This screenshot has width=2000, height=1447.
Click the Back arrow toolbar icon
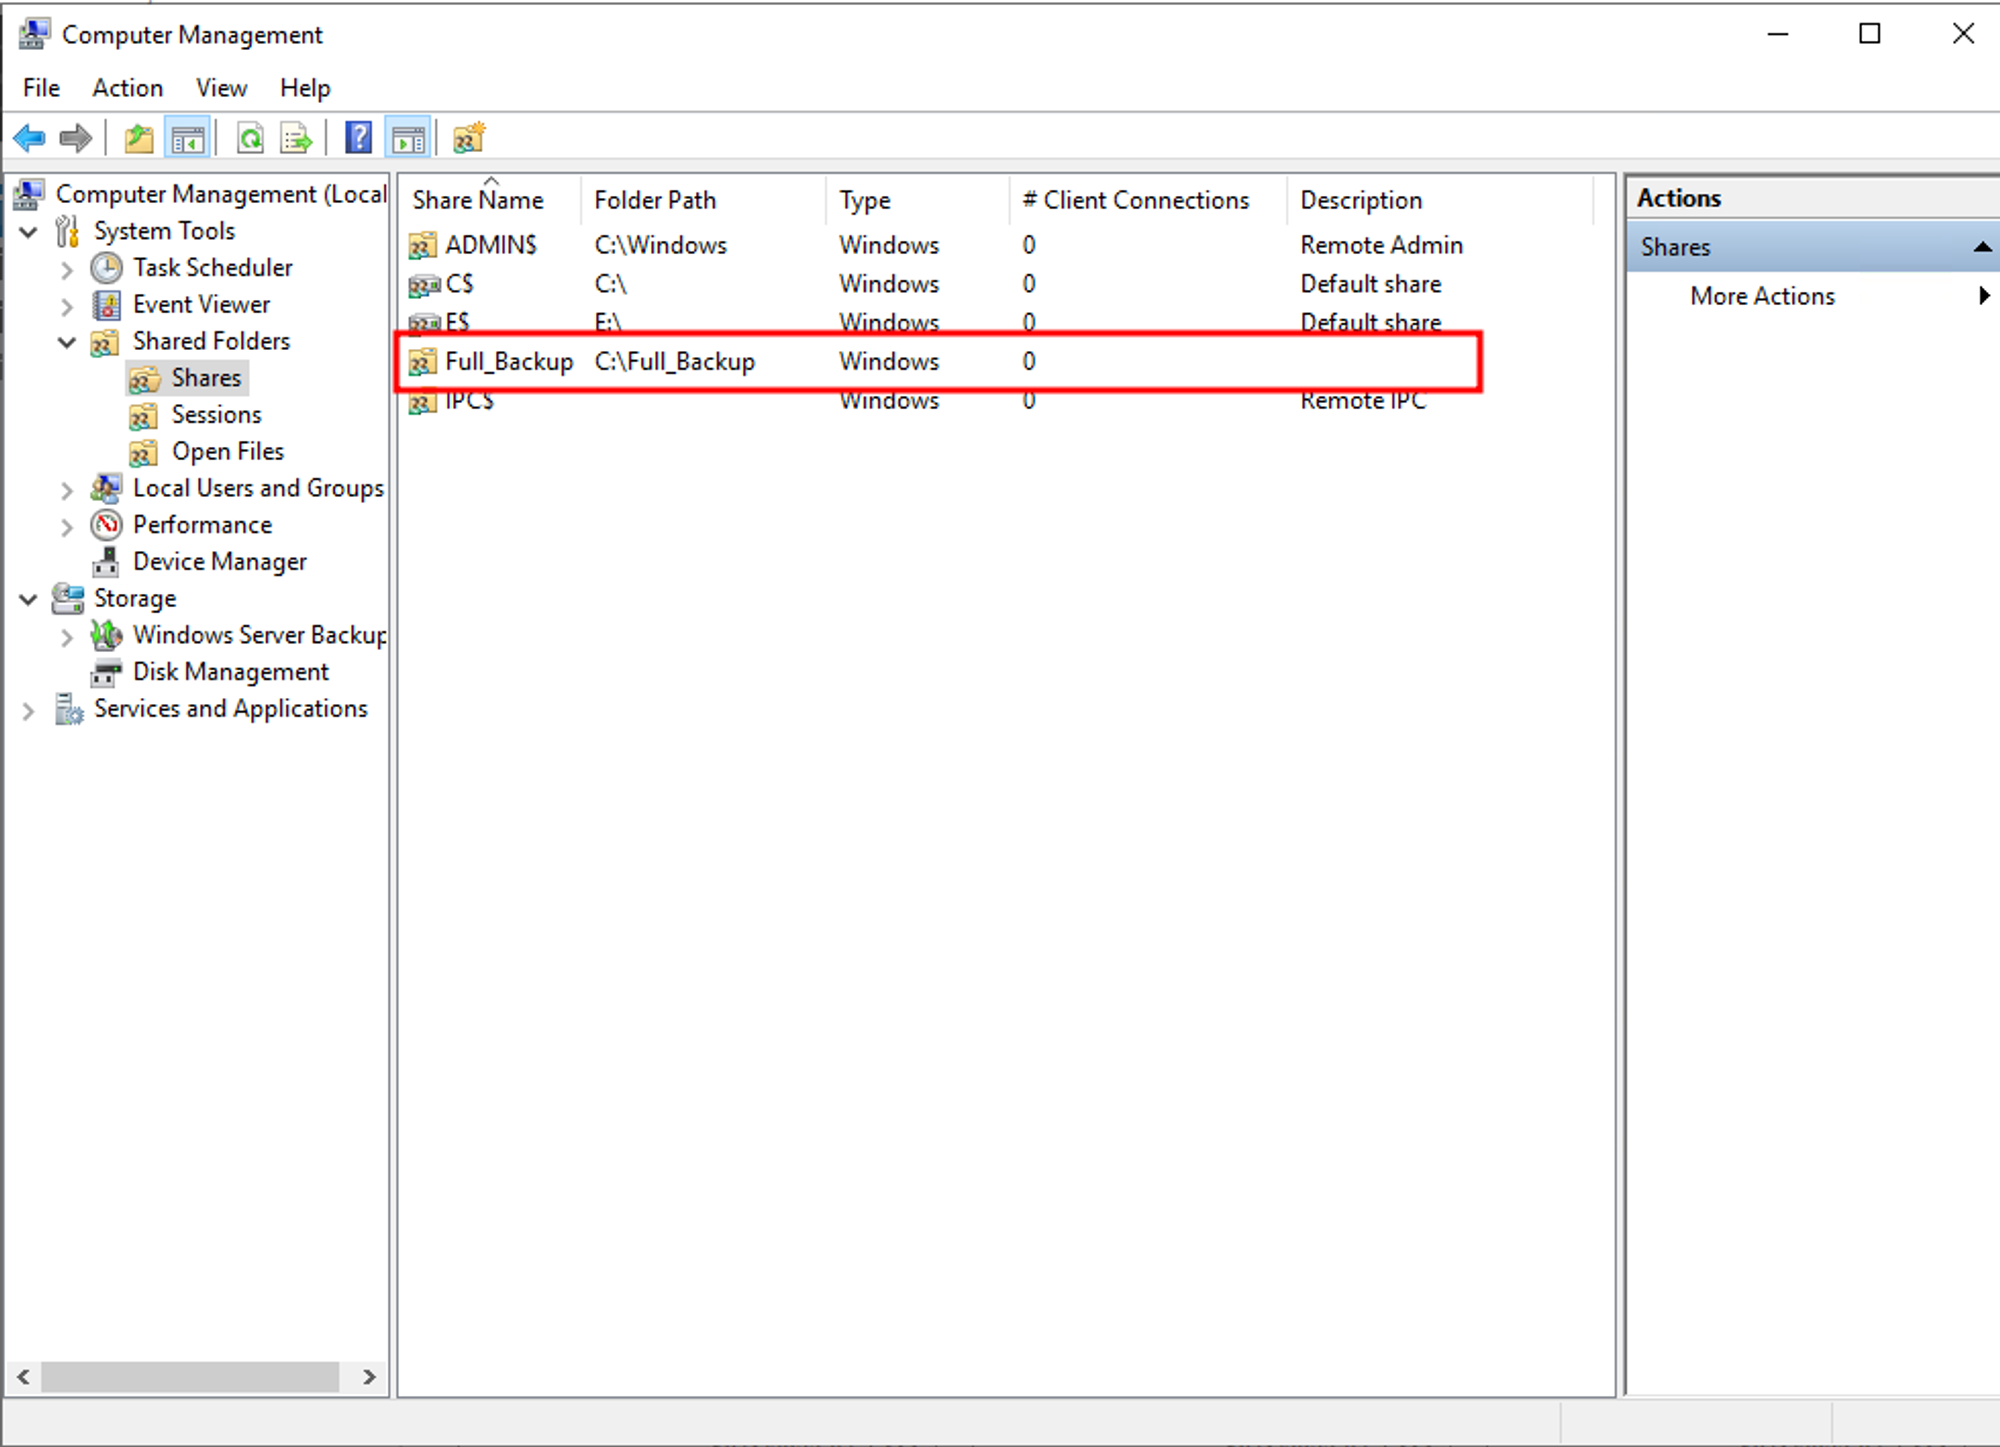30,138
